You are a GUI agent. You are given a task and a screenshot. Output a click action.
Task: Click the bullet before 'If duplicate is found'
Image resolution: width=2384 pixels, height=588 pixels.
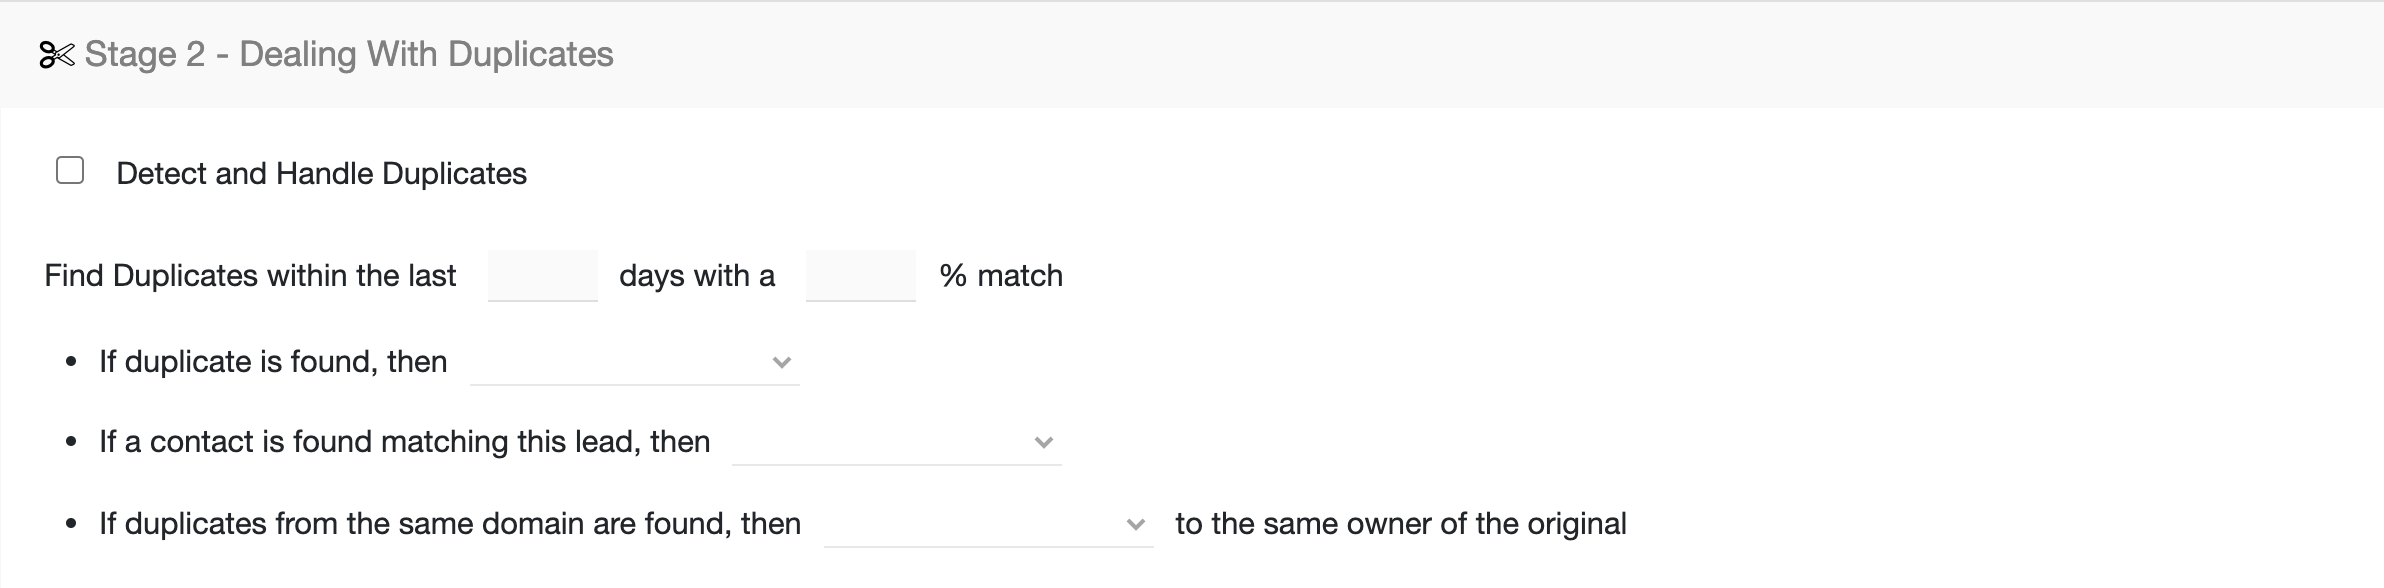point(70,363)
